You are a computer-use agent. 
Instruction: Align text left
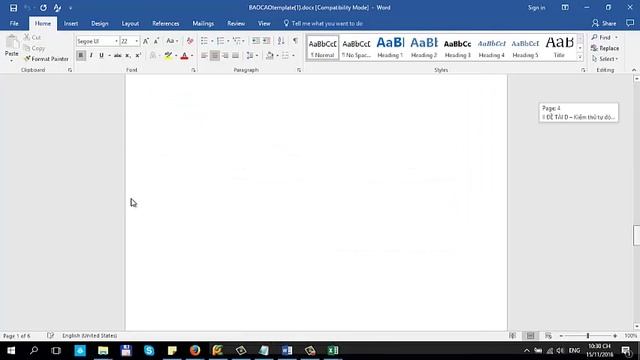tap(204, 56)
